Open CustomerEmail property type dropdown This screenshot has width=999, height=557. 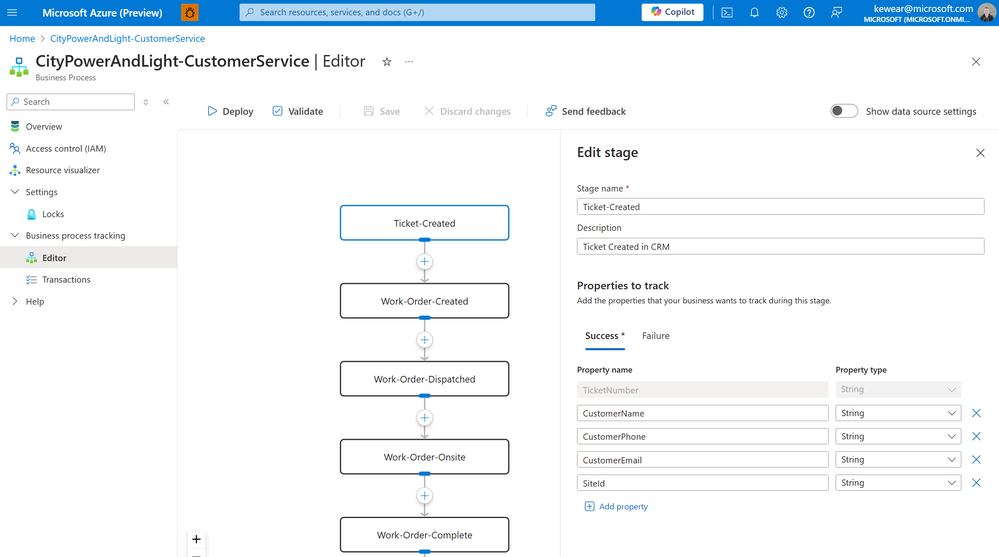pyautogui.click(x=898, y=459)
